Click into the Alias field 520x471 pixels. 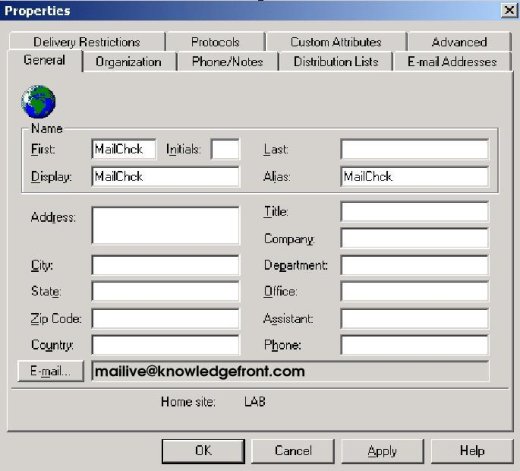pyautogui.click(x=415, y=176)
